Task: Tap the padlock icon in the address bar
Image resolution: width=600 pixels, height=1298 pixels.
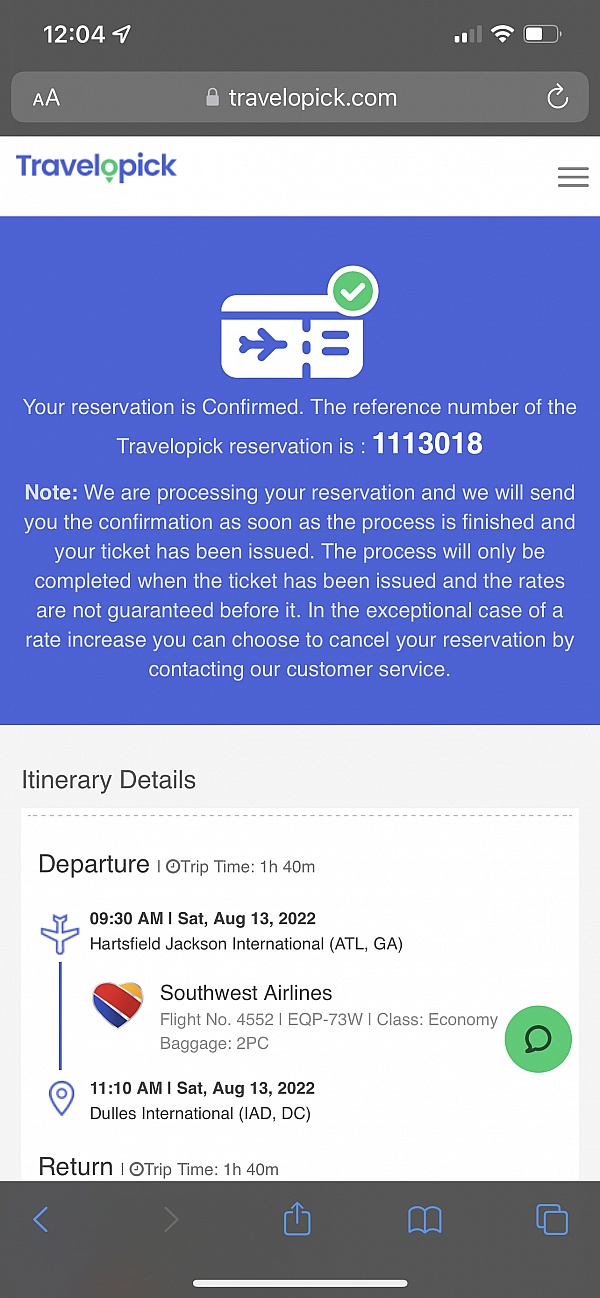Action: click(213, 98)
